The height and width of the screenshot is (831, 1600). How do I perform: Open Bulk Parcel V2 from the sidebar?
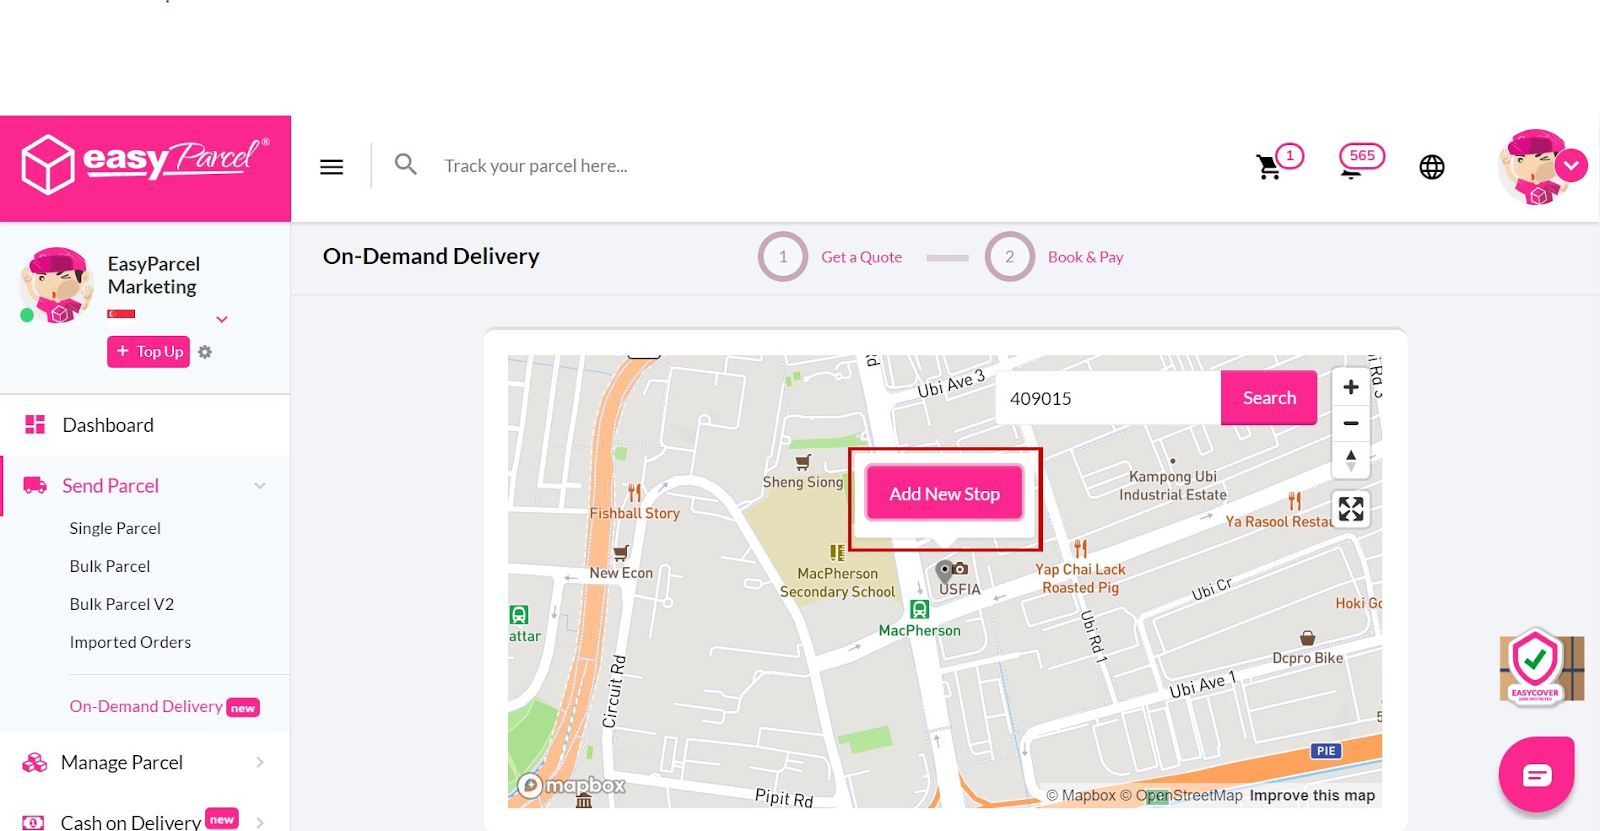pyautogui.click(x=121, y=604)
